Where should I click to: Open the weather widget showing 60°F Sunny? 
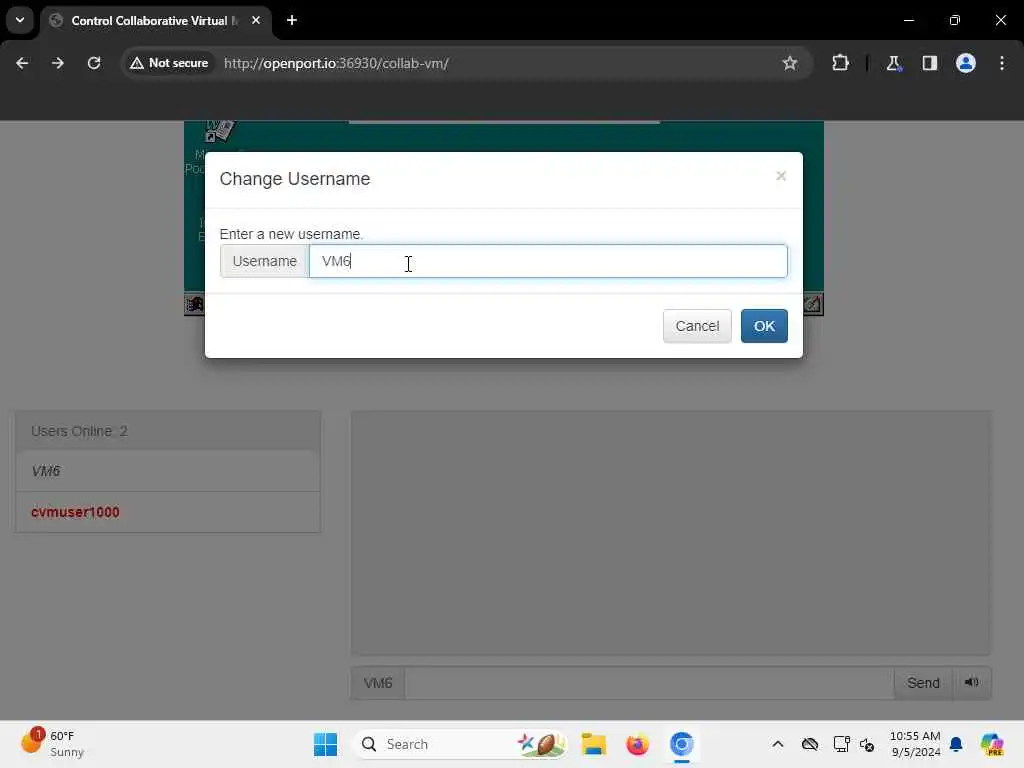click(52, 744)
